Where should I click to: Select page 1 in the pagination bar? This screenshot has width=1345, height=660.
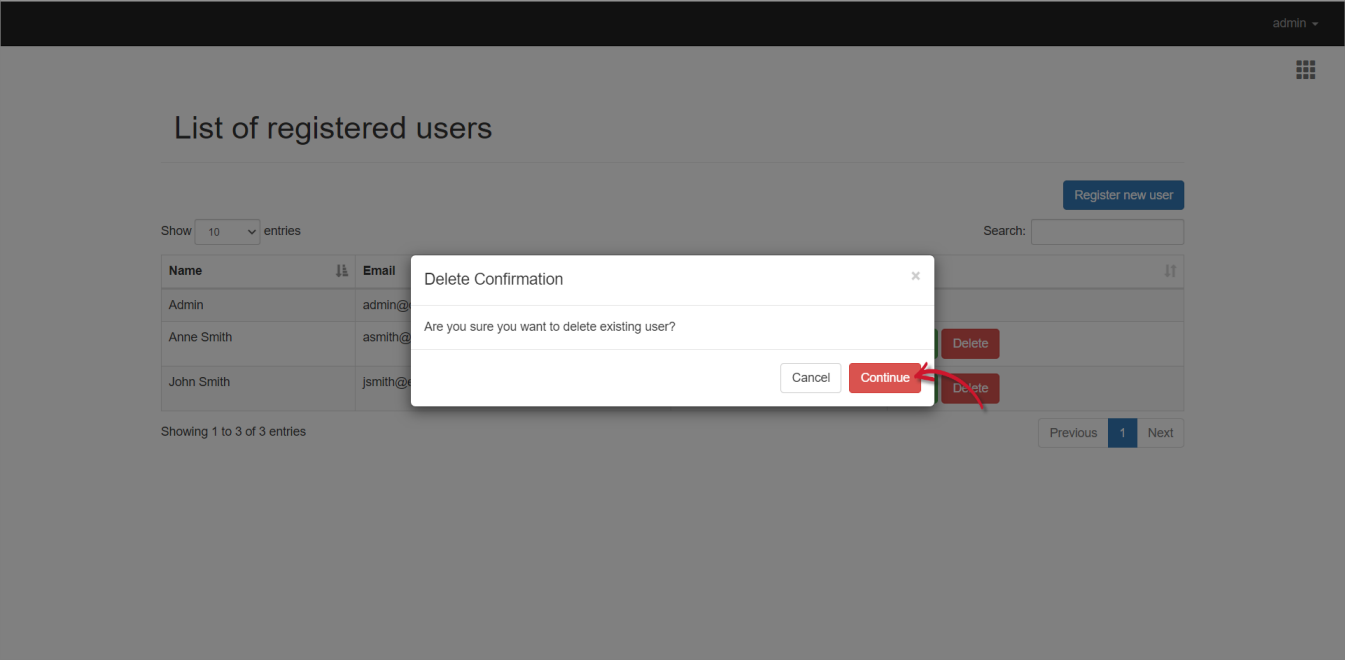1122,432
